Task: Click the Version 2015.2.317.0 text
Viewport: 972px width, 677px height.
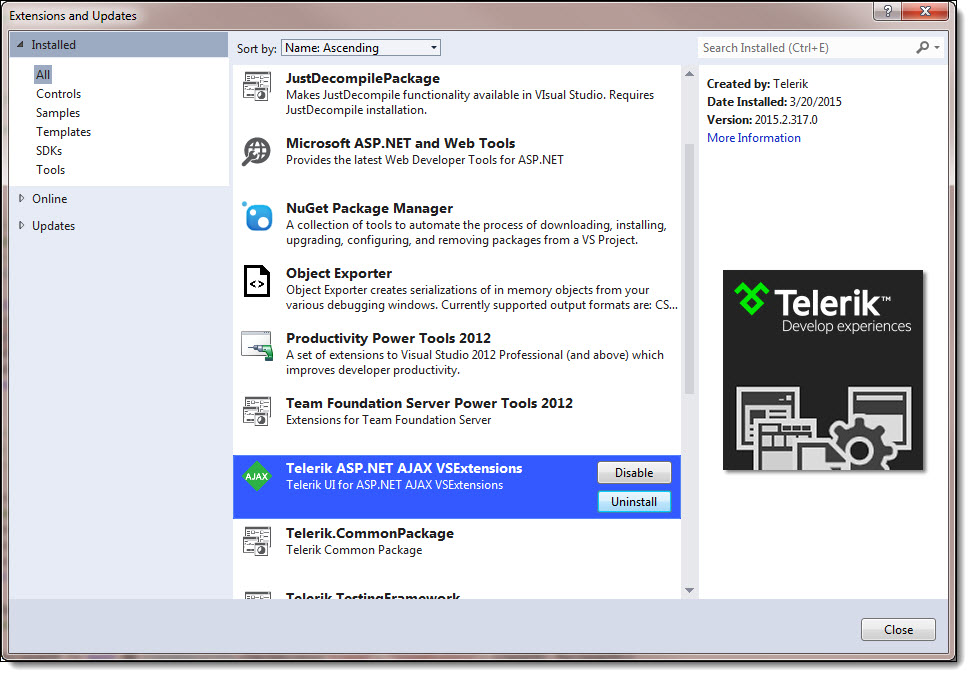Action: point(762,120)
